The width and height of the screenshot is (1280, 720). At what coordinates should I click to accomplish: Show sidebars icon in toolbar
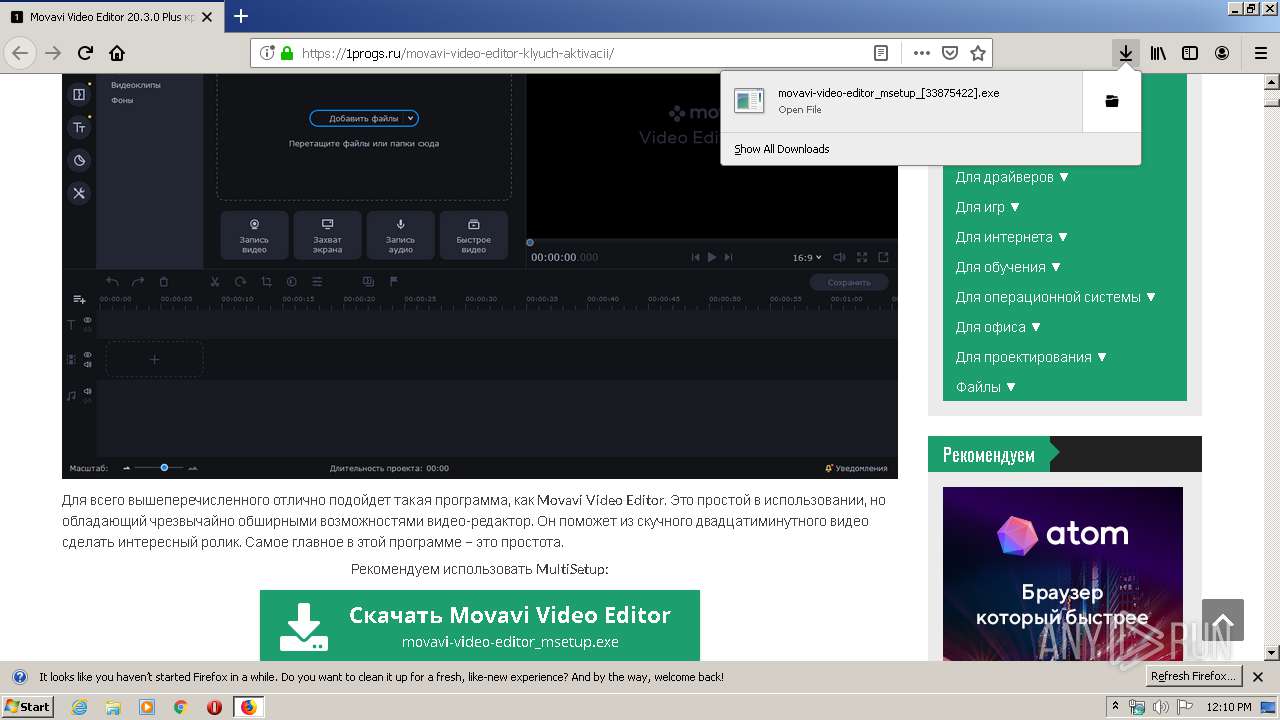click(x=1190, y=53)
